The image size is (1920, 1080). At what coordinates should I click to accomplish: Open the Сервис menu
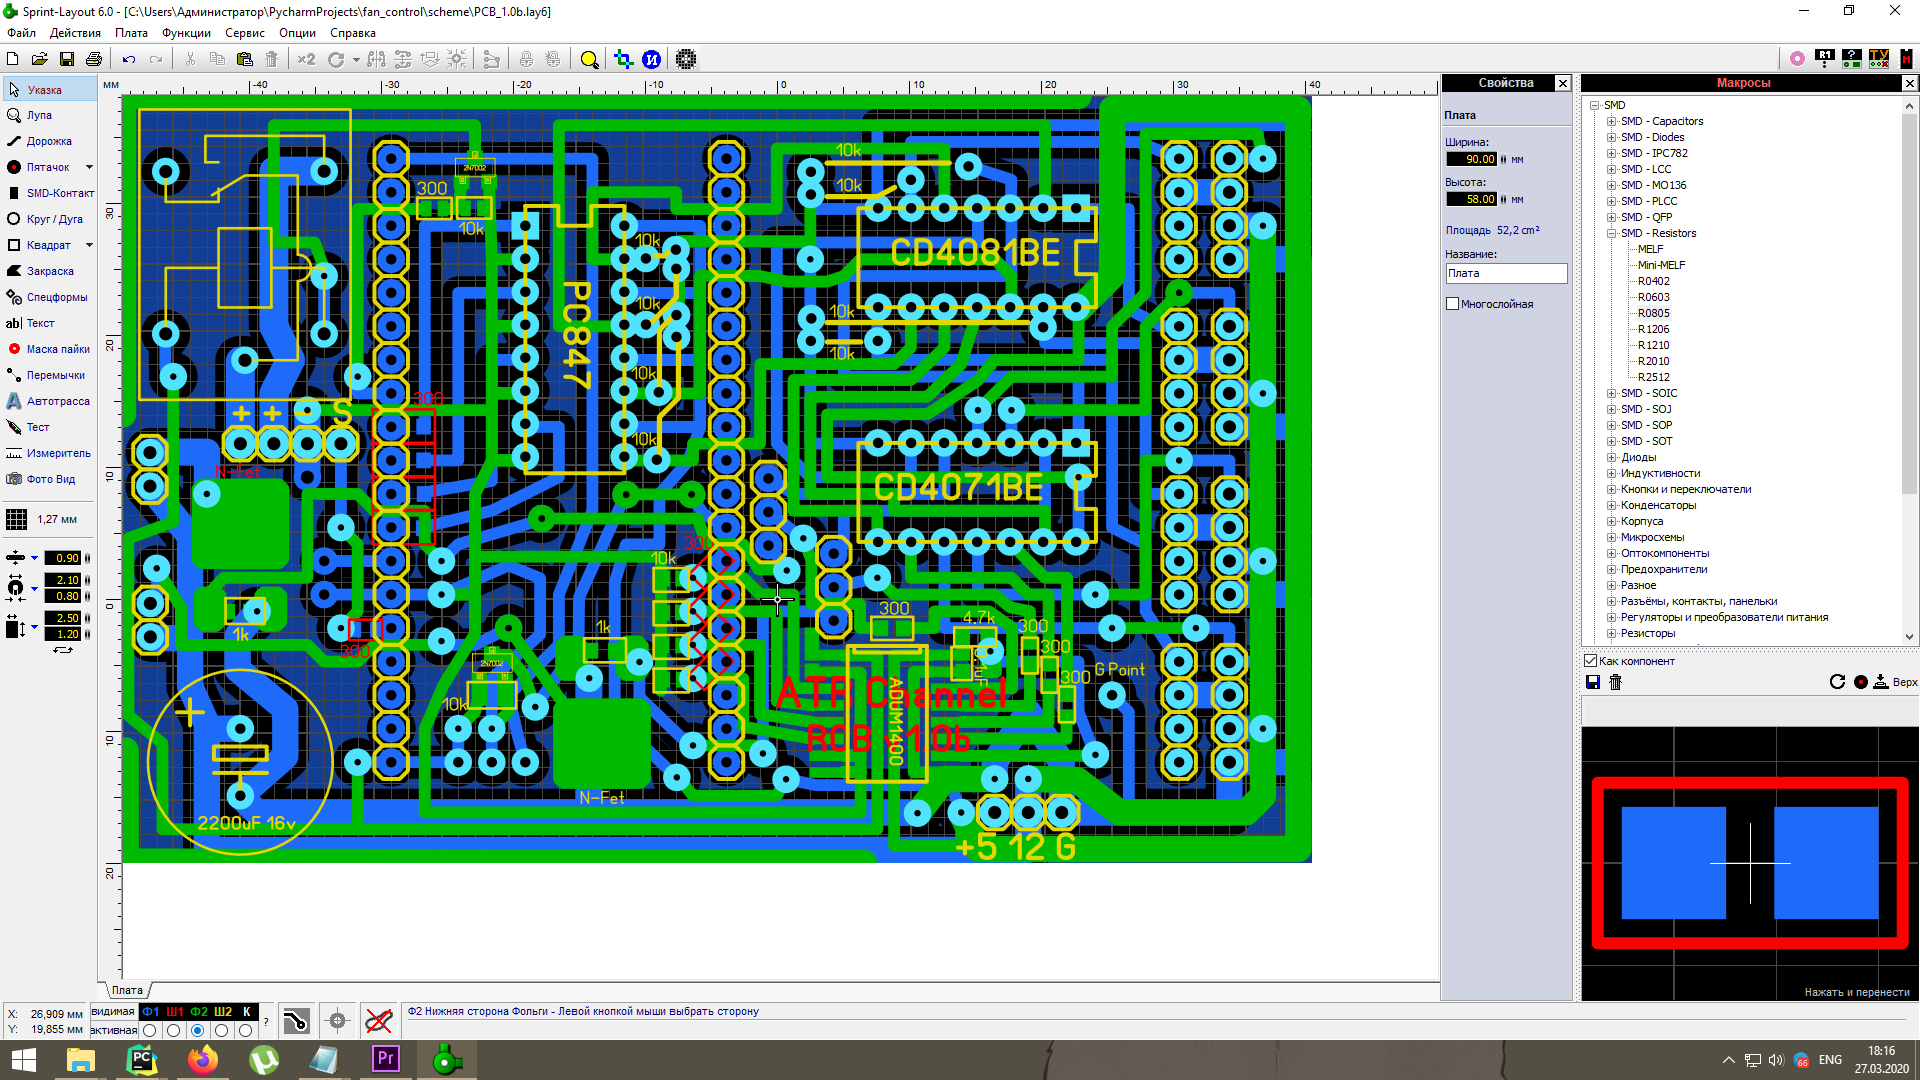pyautogui.click(x=244, y=33)
